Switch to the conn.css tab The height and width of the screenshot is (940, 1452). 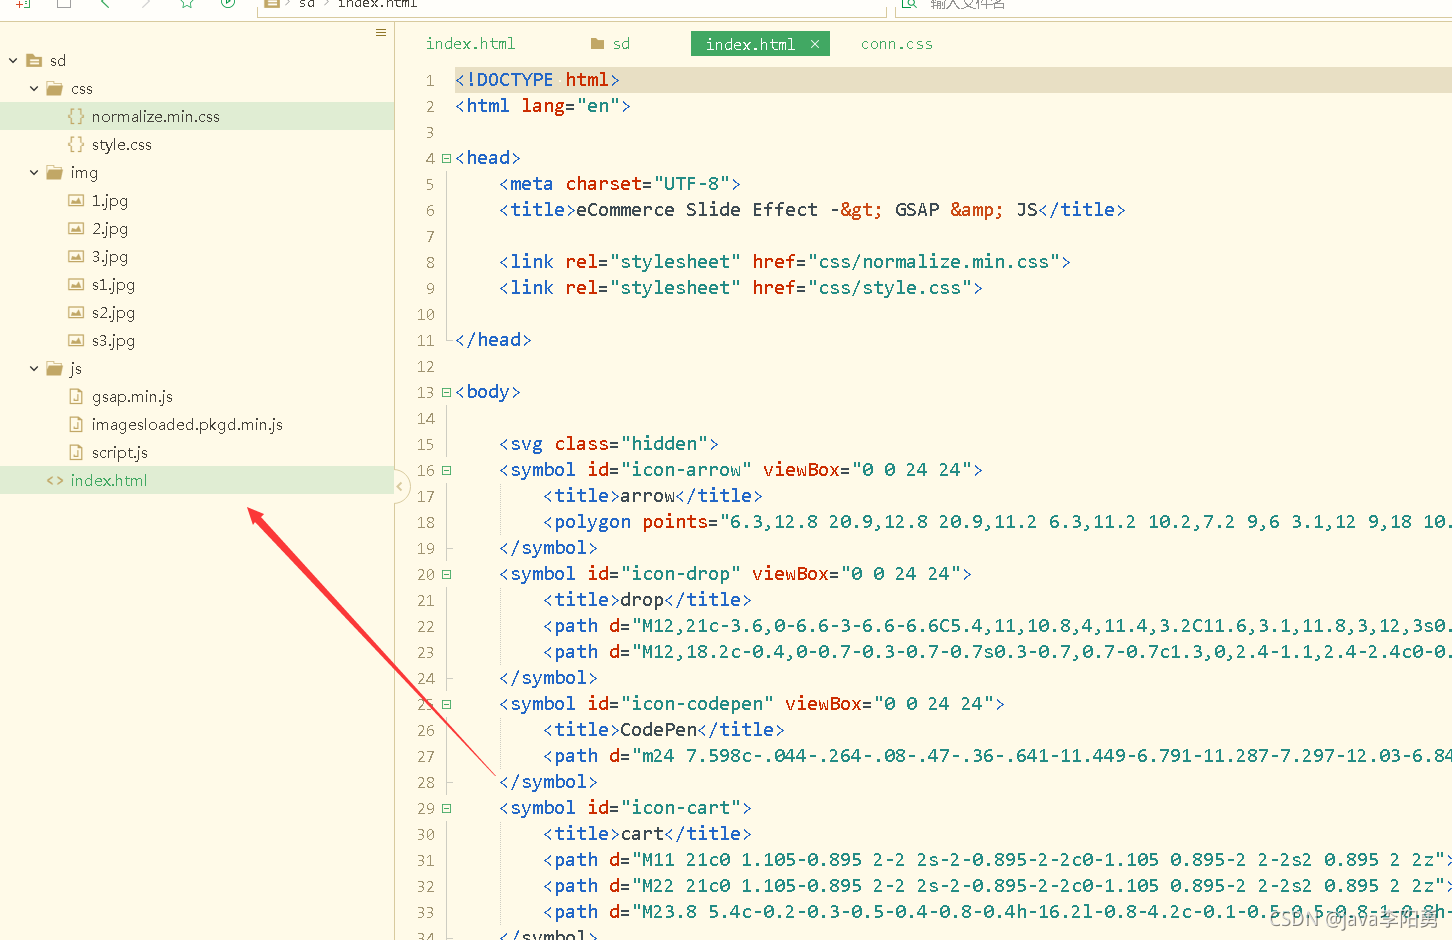(897, 44)
